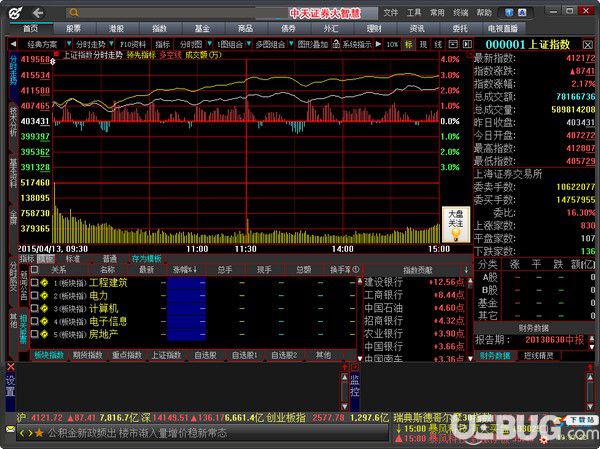Check the box for 房地产 row

[34, 334]
